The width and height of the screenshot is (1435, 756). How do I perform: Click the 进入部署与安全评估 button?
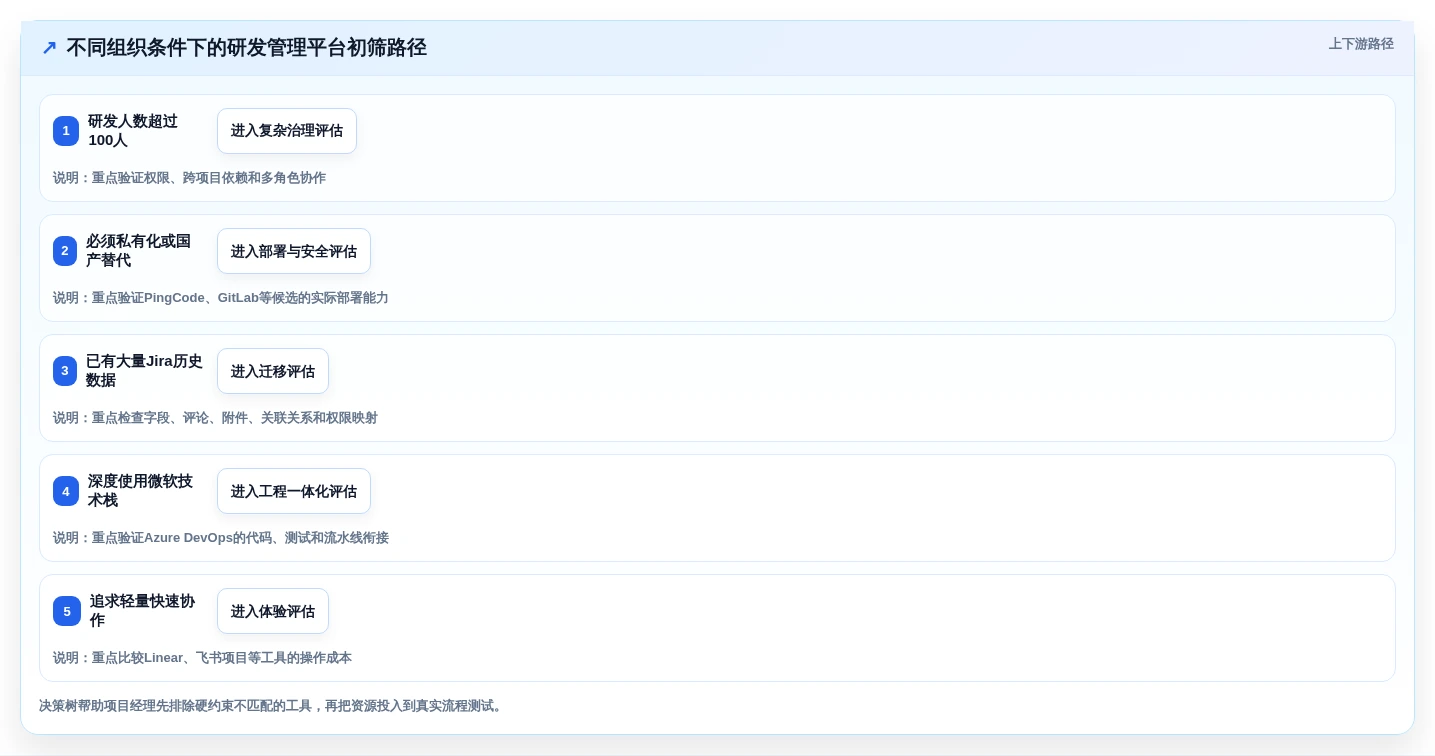point(294,251)
